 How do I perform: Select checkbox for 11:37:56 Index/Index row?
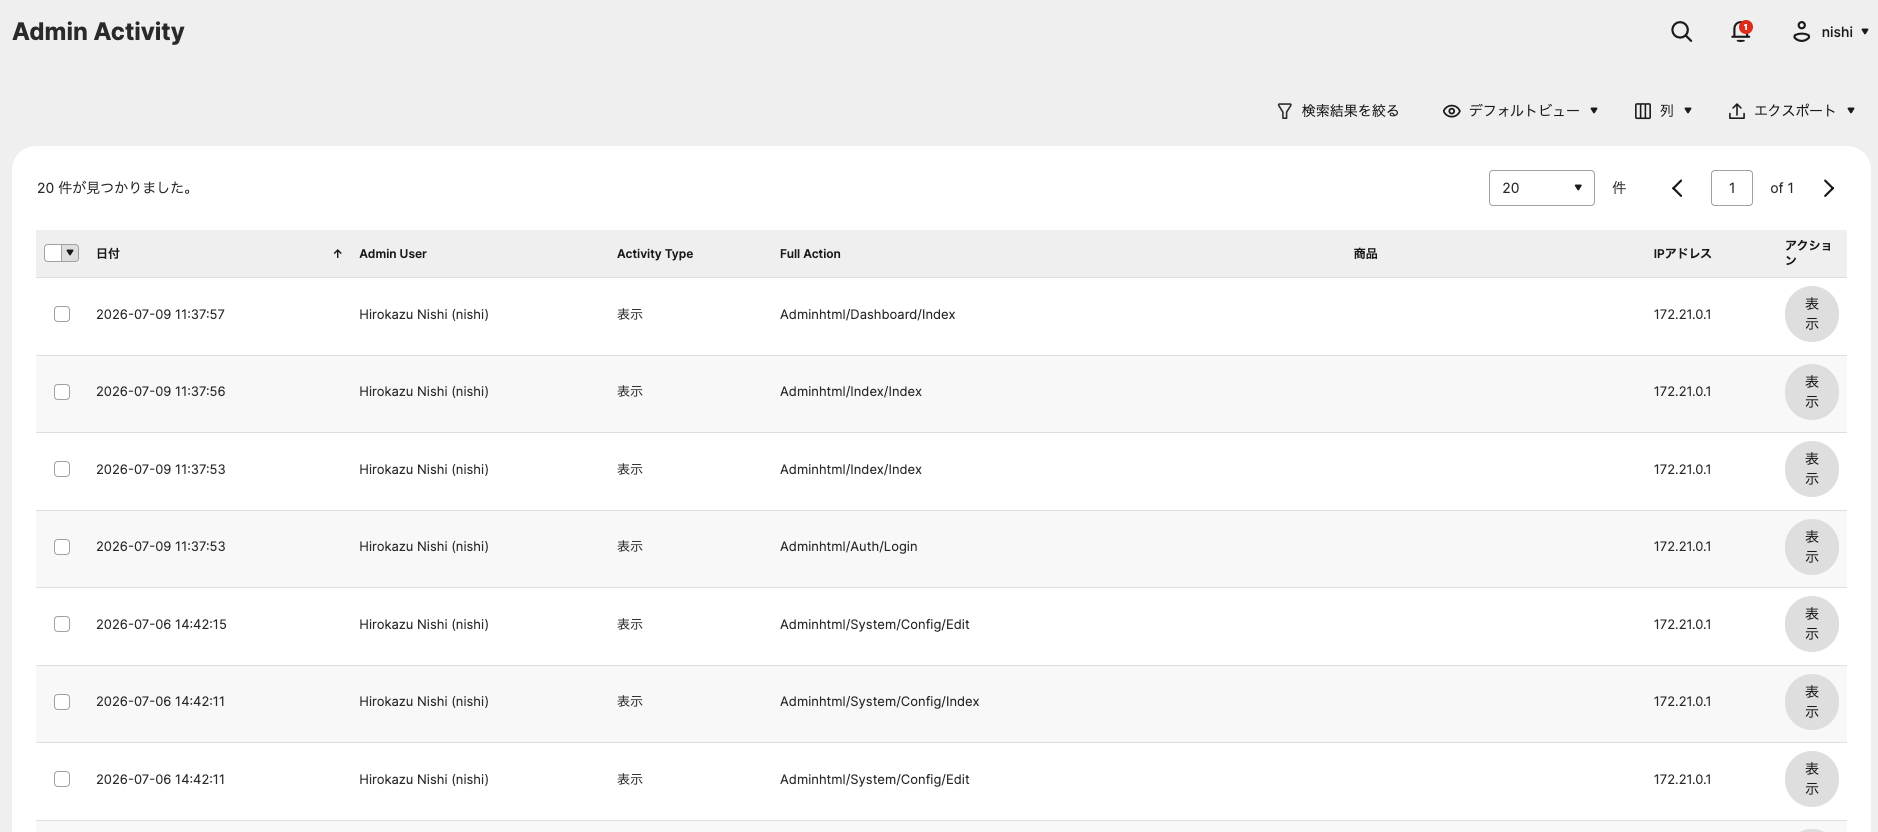[62, 392]
